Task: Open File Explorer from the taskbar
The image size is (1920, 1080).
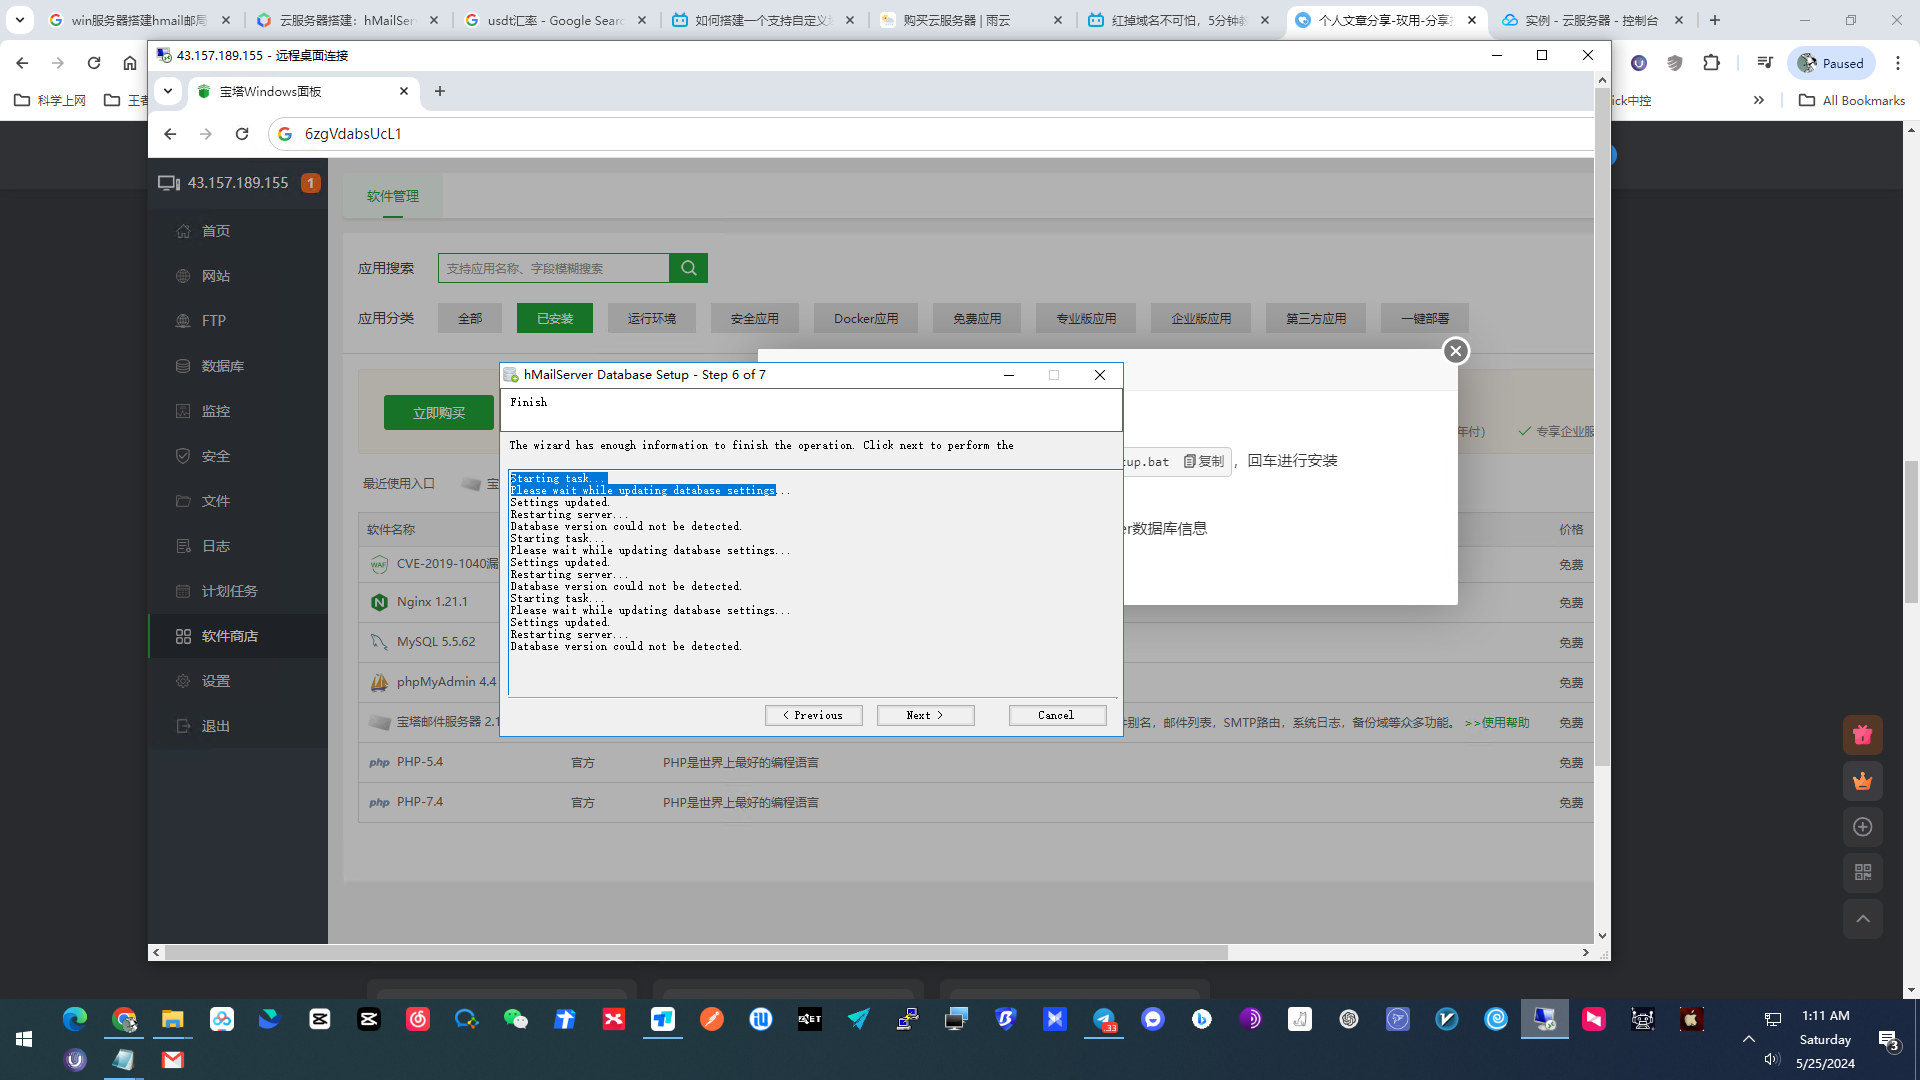Action: 173,1019
